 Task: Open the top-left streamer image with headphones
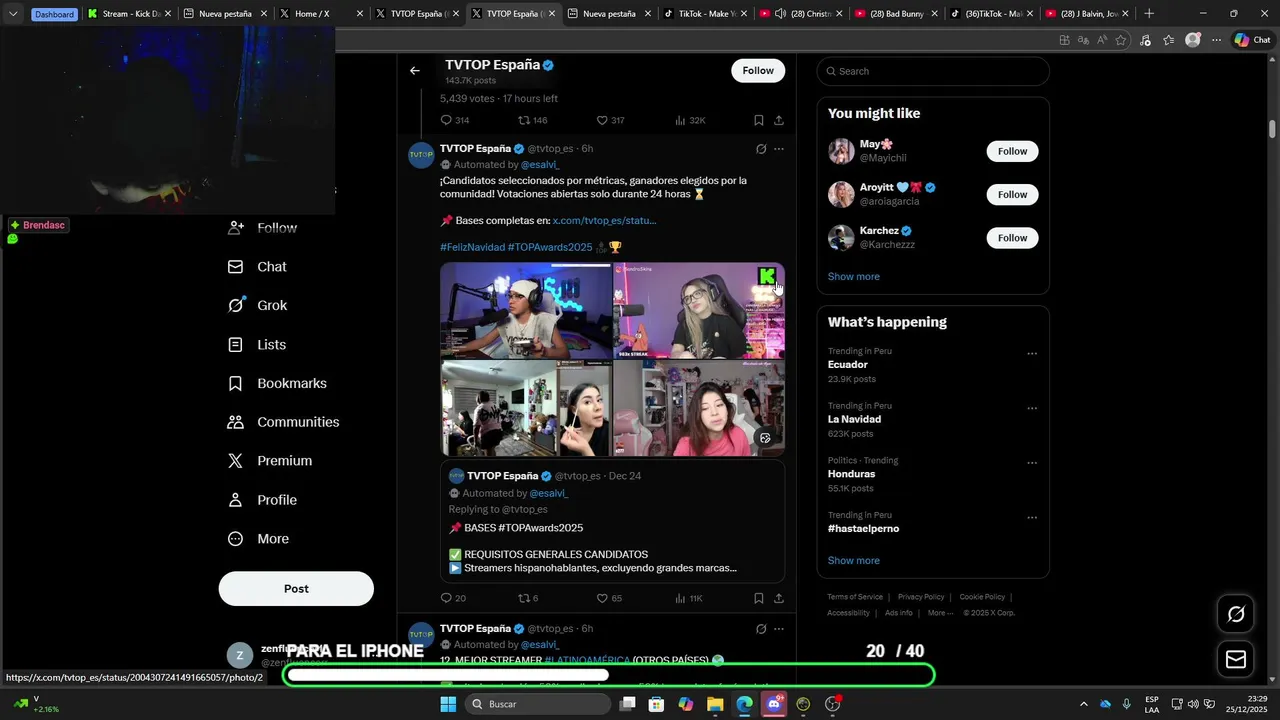(526, 311)
